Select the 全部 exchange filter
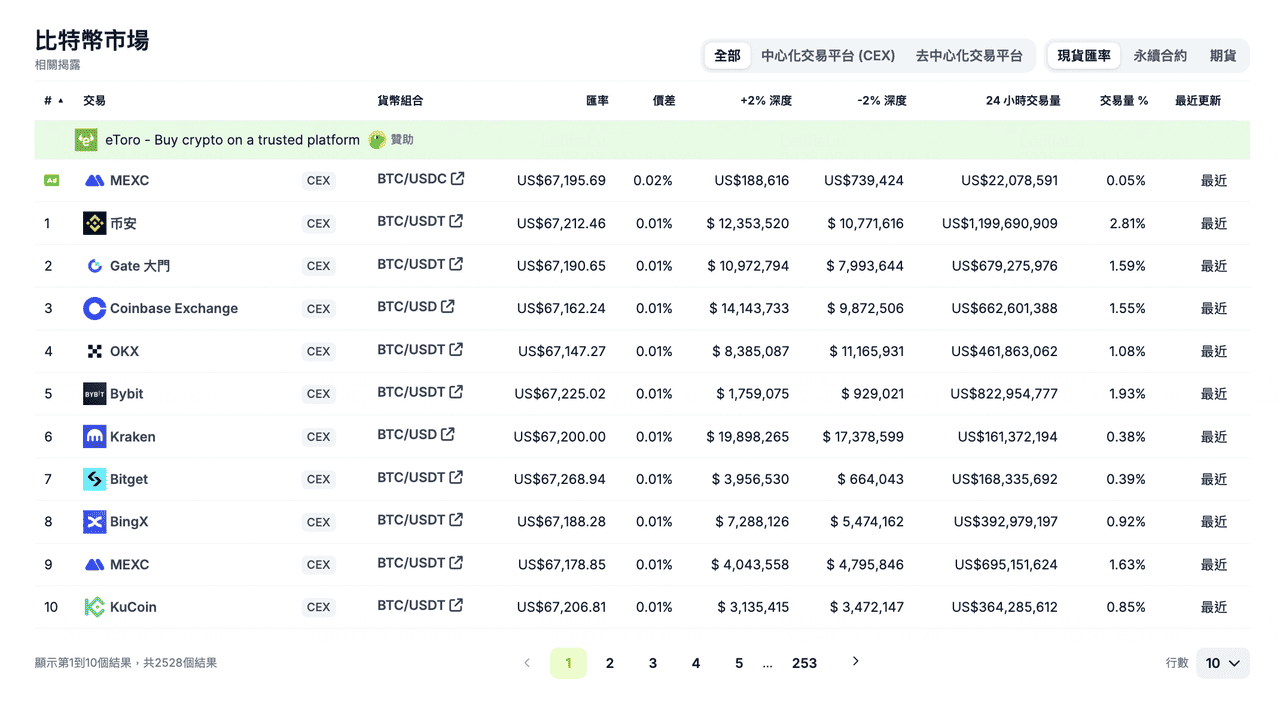This screenshot has width=1280, height=705. pyautogui.click(x=727, y=56)
